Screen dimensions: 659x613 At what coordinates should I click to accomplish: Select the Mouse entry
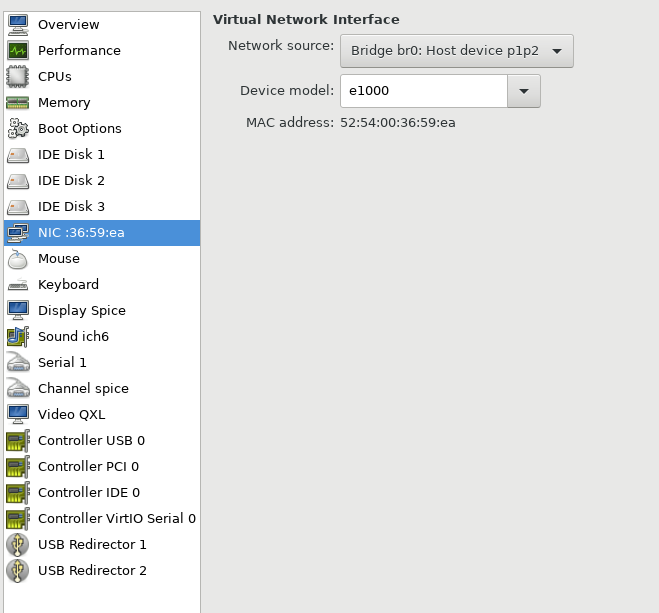pyautogui.click(x=102, y=259)
